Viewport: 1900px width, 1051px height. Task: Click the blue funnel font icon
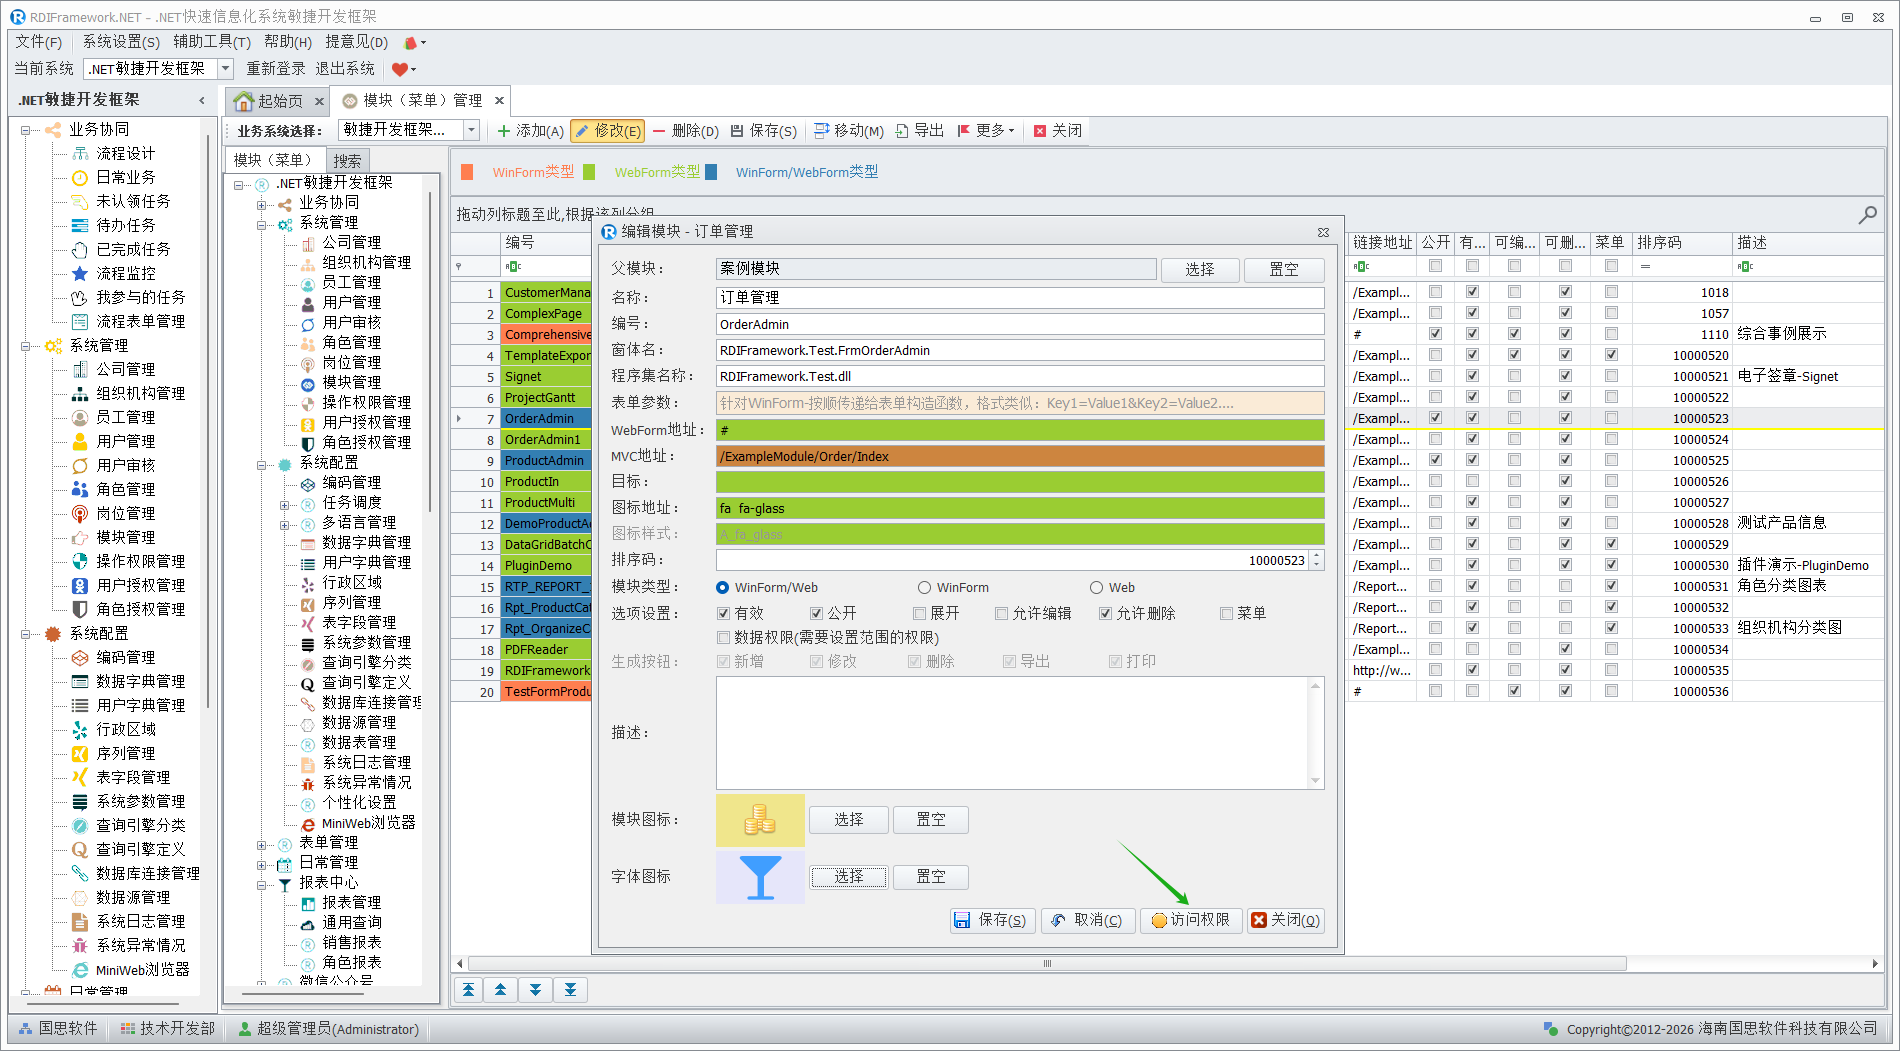[x=760, y=877]
